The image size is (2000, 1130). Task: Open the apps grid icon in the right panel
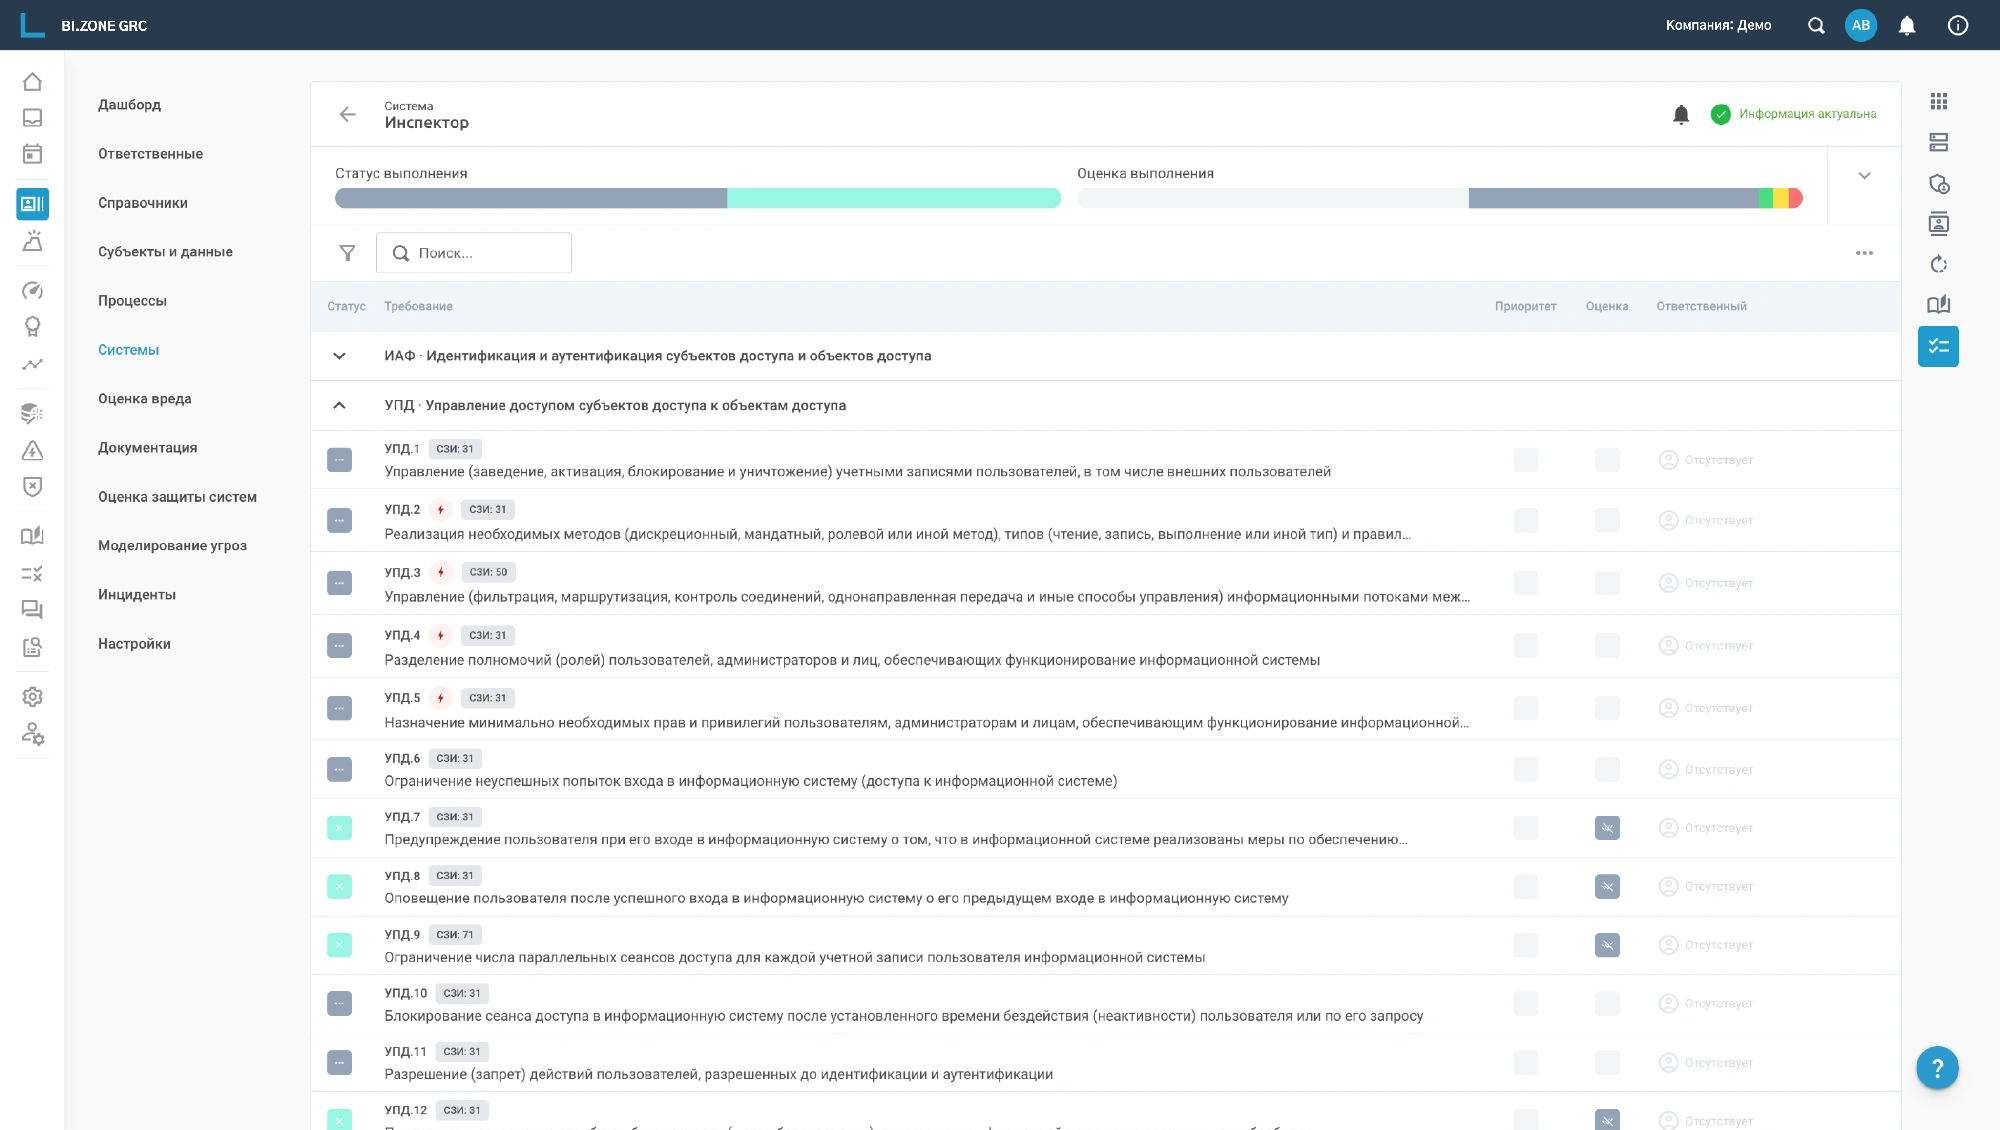1938,101
